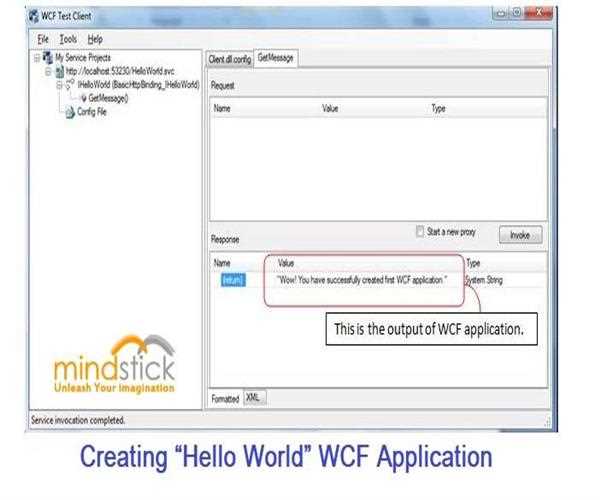
Task: Minimize the WCF Test Client window
Action: tap(501, 13)
